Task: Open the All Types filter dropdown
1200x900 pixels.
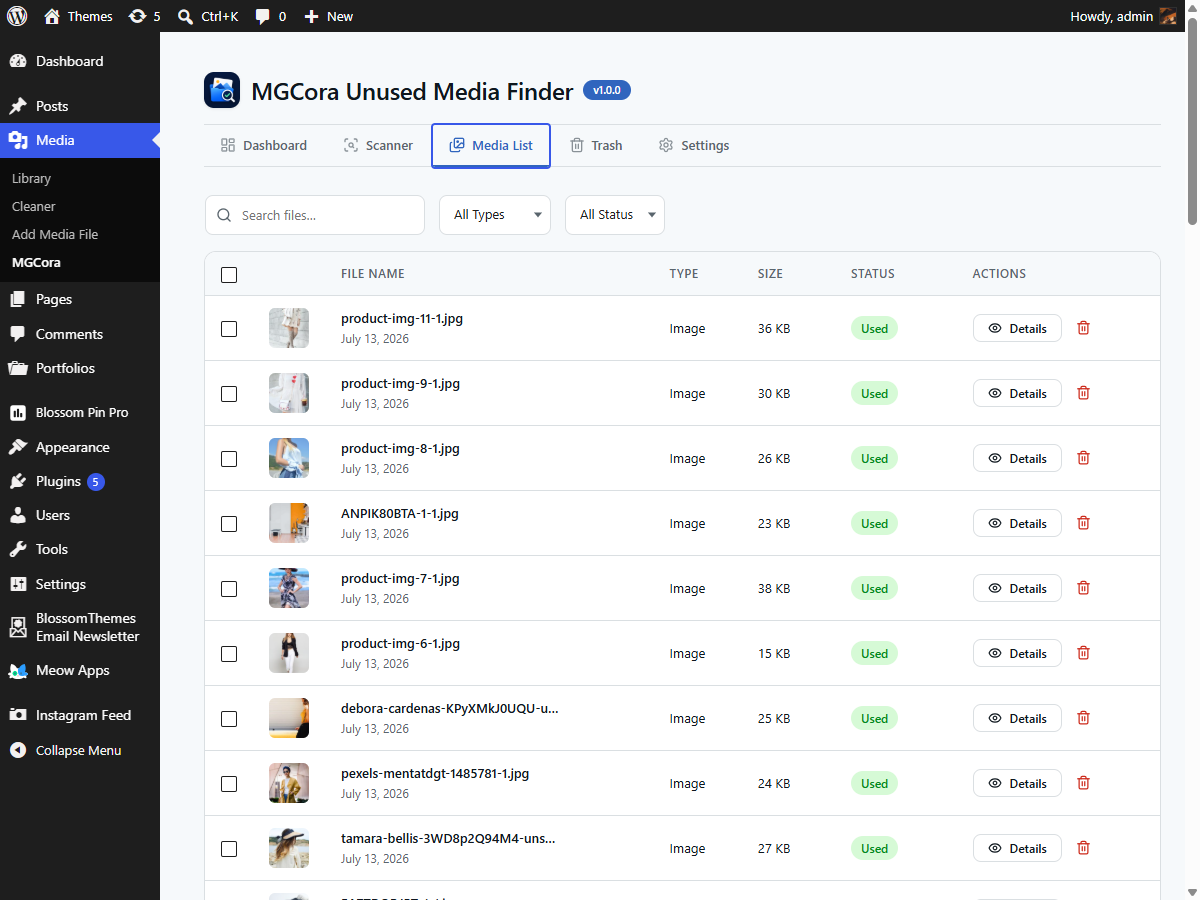Action: coord(495,215)
